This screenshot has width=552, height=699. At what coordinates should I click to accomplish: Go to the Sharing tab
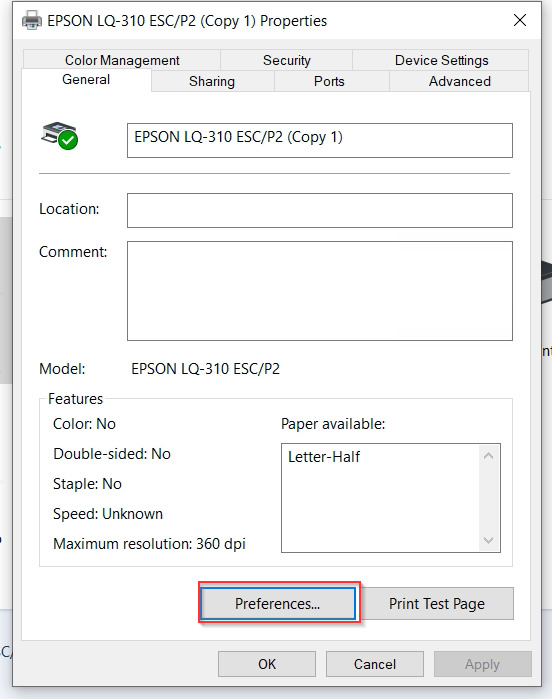pos(212,82)
